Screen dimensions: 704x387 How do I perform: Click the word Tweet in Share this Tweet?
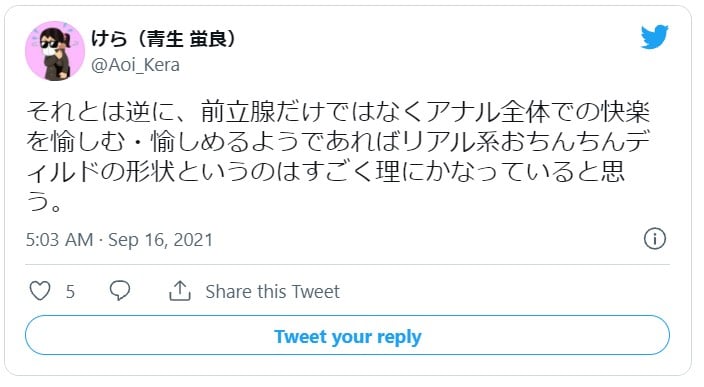316,292
